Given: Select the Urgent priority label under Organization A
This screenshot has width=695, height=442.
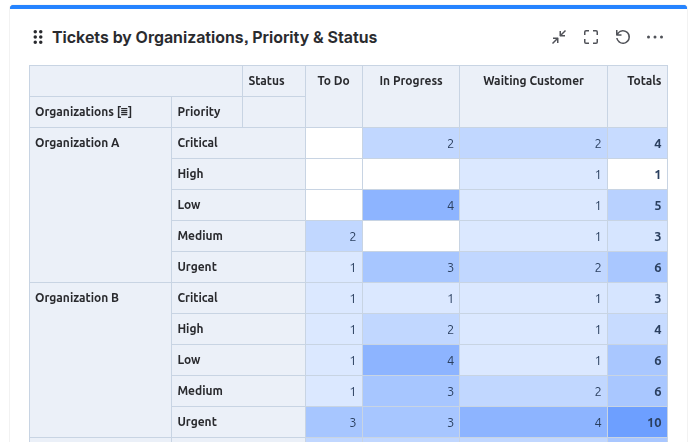Looking at the screenshot, I should coord(197,267).
